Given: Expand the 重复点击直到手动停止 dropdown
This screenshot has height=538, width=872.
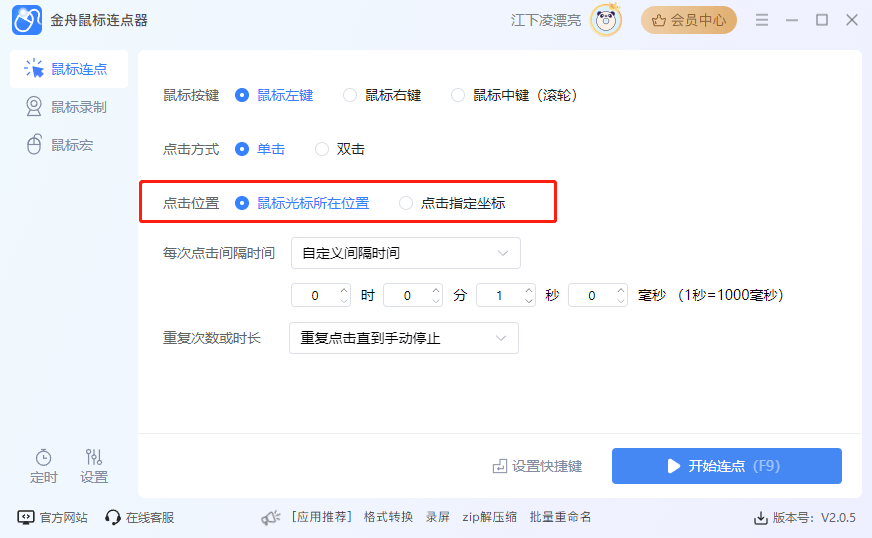Looking at the screenshot, I should tap(404, 338).
